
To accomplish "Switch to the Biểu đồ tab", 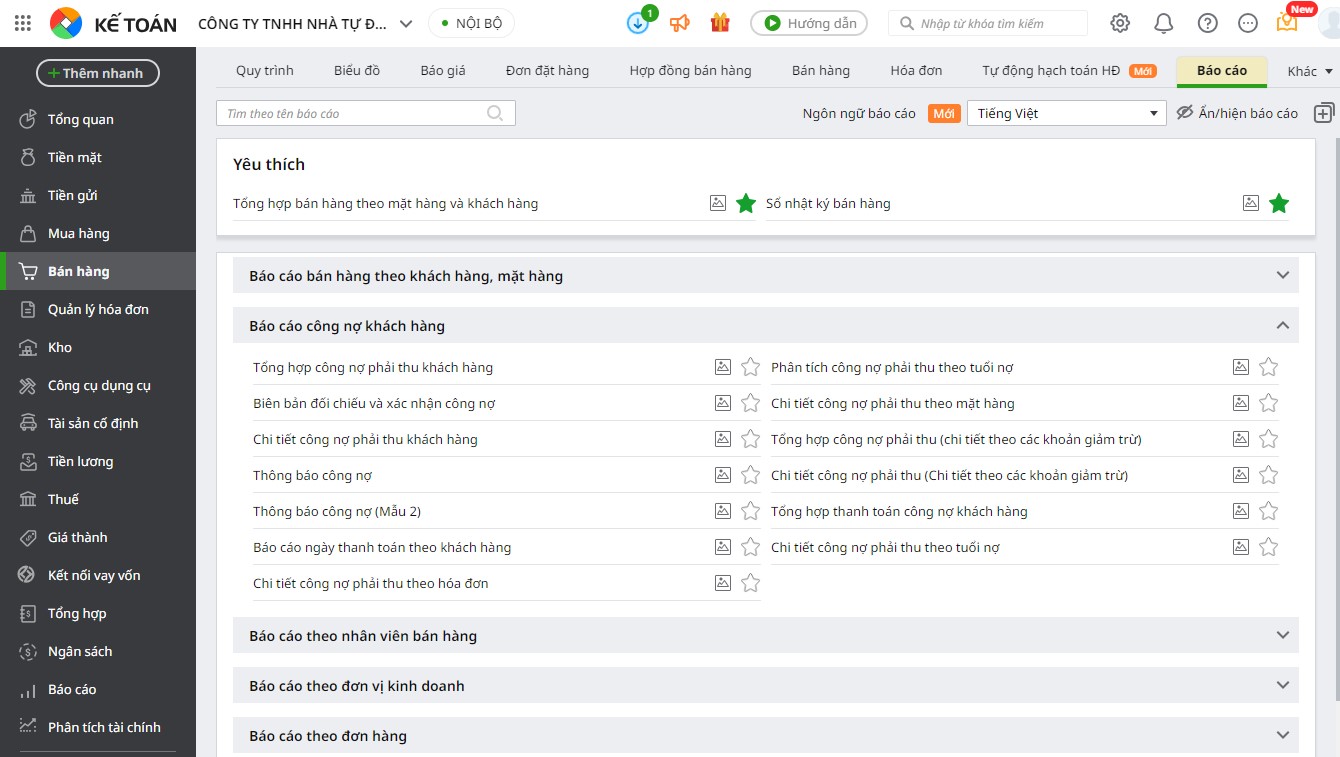I will click(x=357, y=70).
